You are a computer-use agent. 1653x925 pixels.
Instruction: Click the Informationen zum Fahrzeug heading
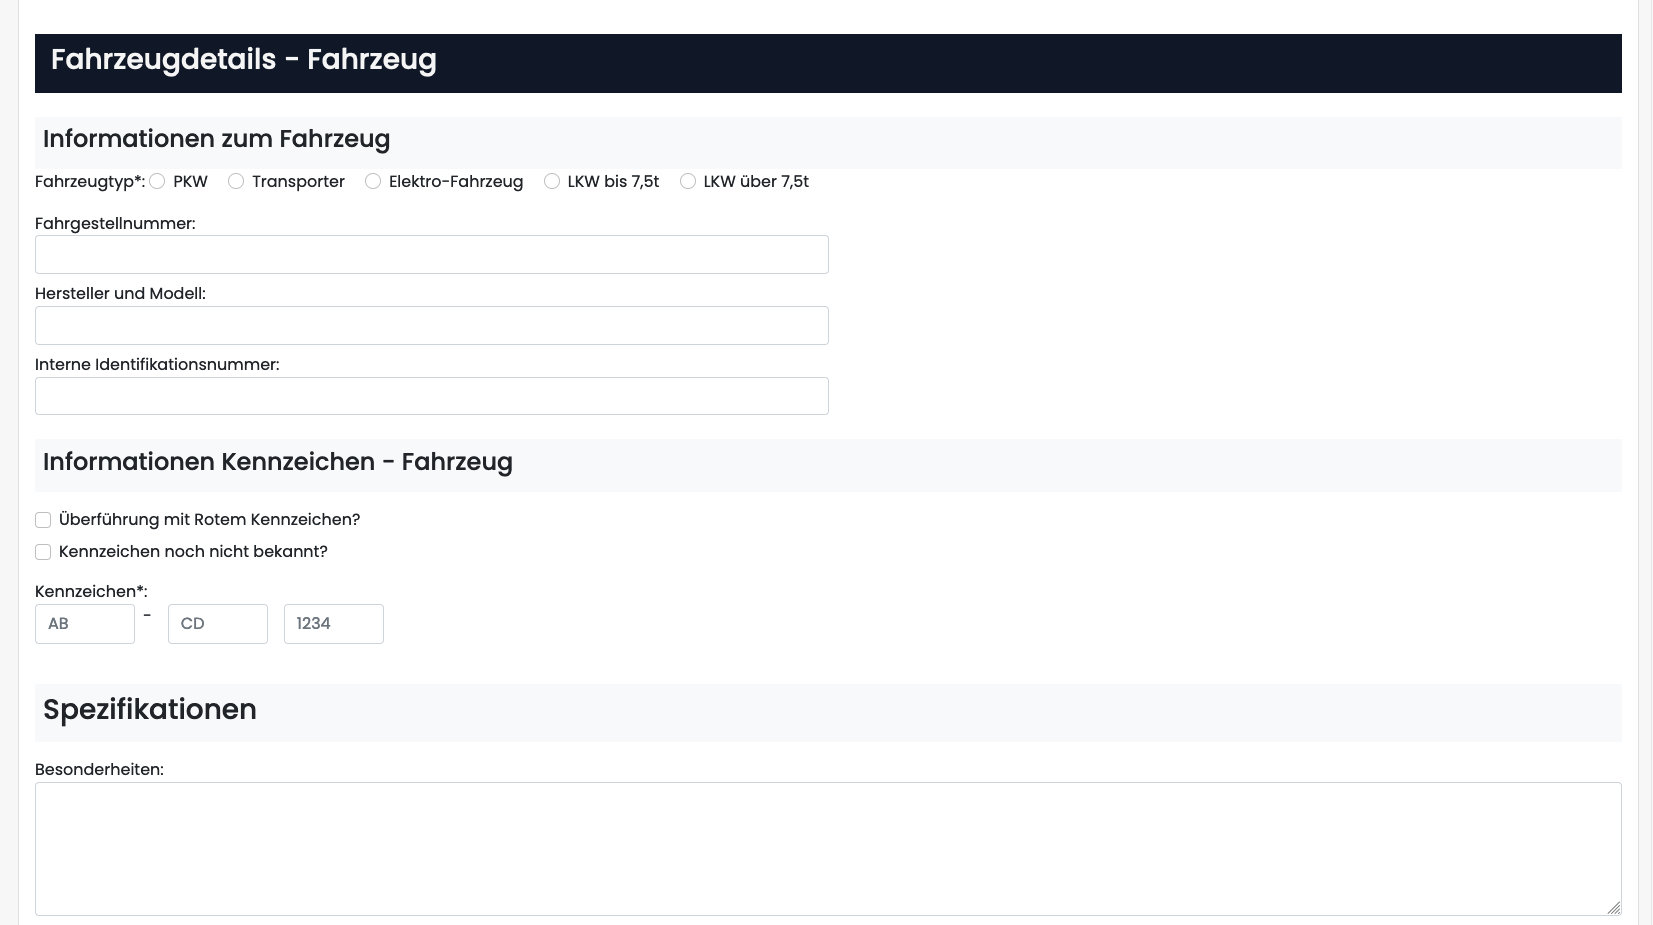216,139
